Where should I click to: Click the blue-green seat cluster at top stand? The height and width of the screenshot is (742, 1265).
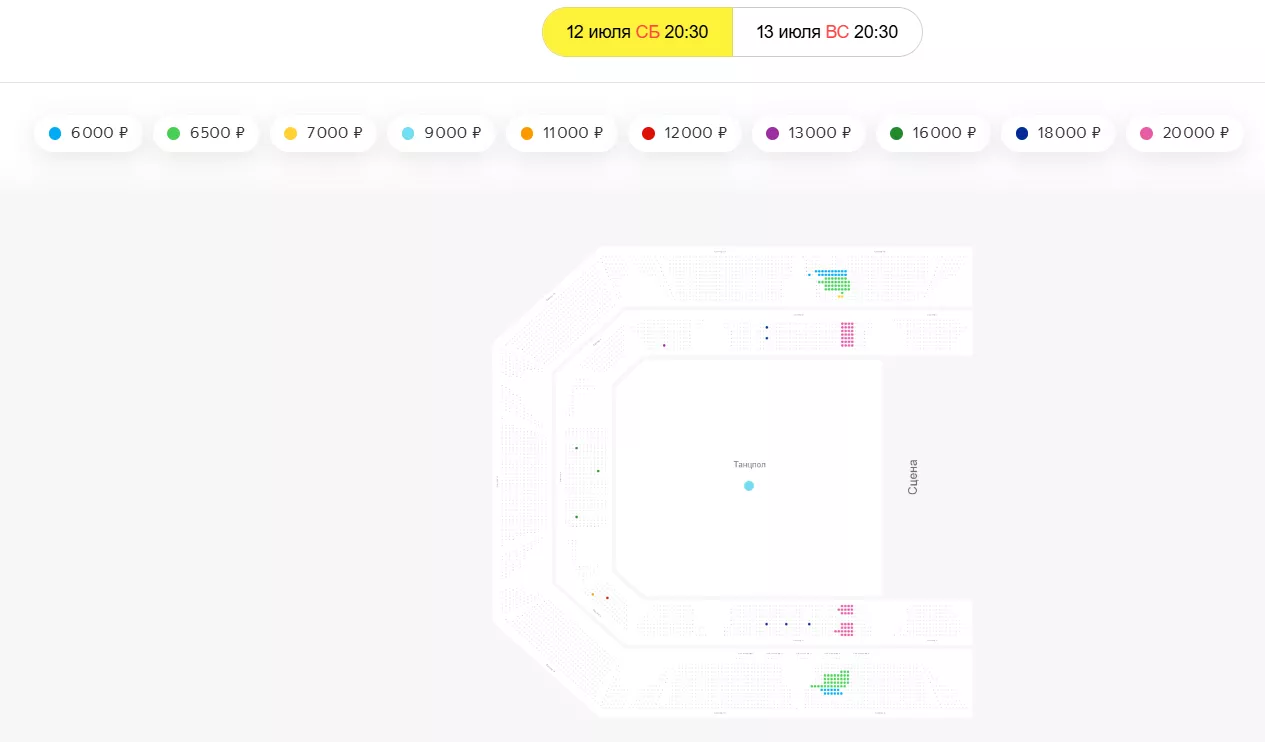833,281
